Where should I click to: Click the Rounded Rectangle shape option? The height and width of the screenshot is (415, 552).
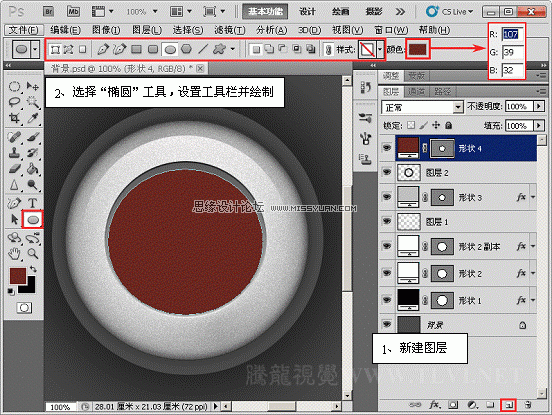click(153, 49)
